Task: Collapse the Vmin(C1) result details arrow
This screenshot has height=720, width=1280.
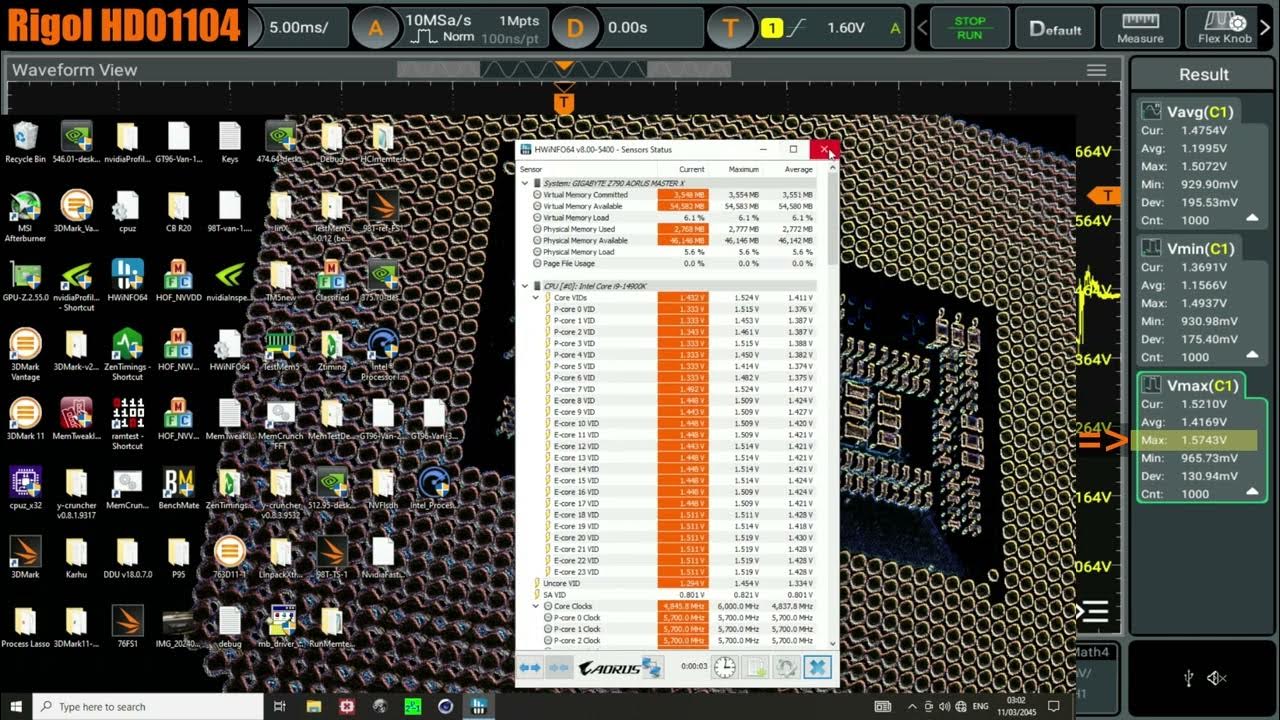Action: tap(1252, 355)
